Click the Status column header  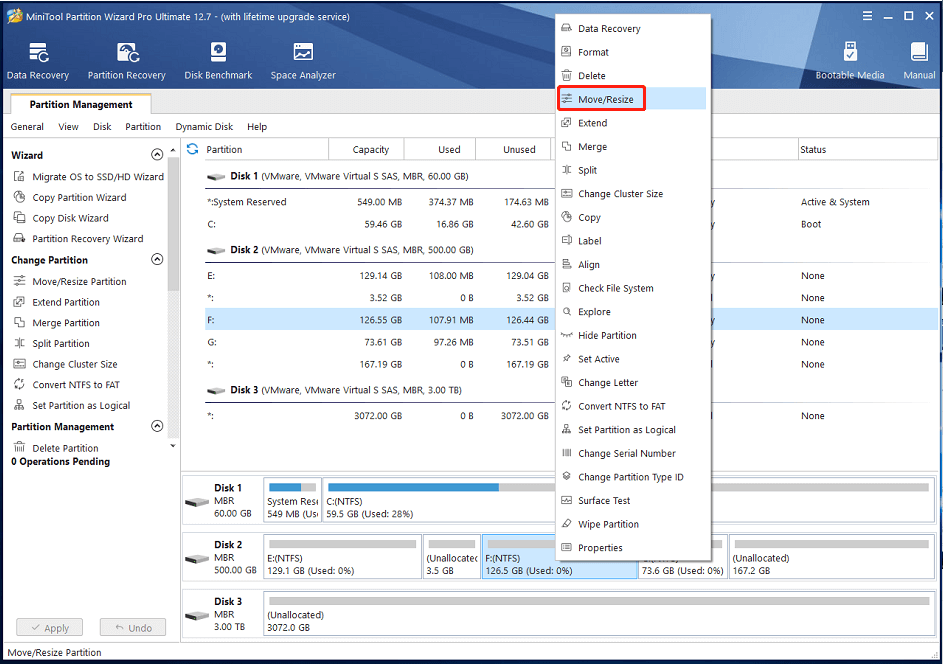click(867, 149)
